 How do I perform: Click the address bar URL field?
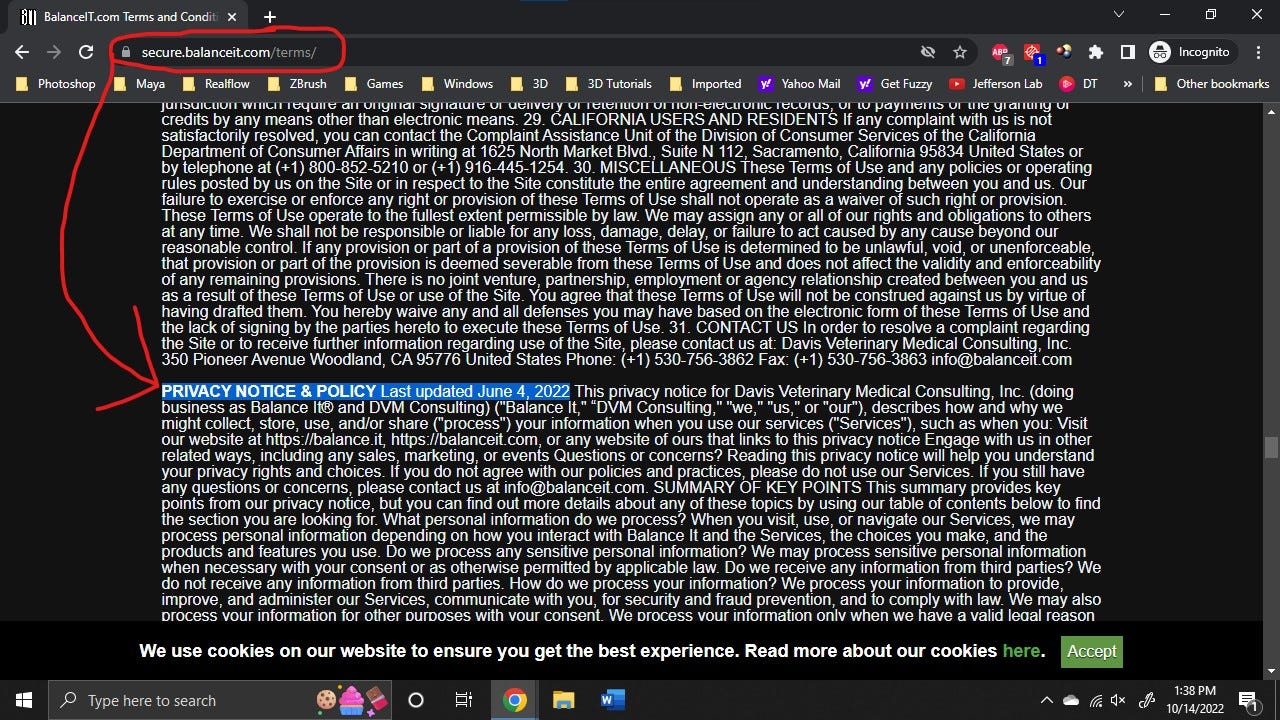520,52
